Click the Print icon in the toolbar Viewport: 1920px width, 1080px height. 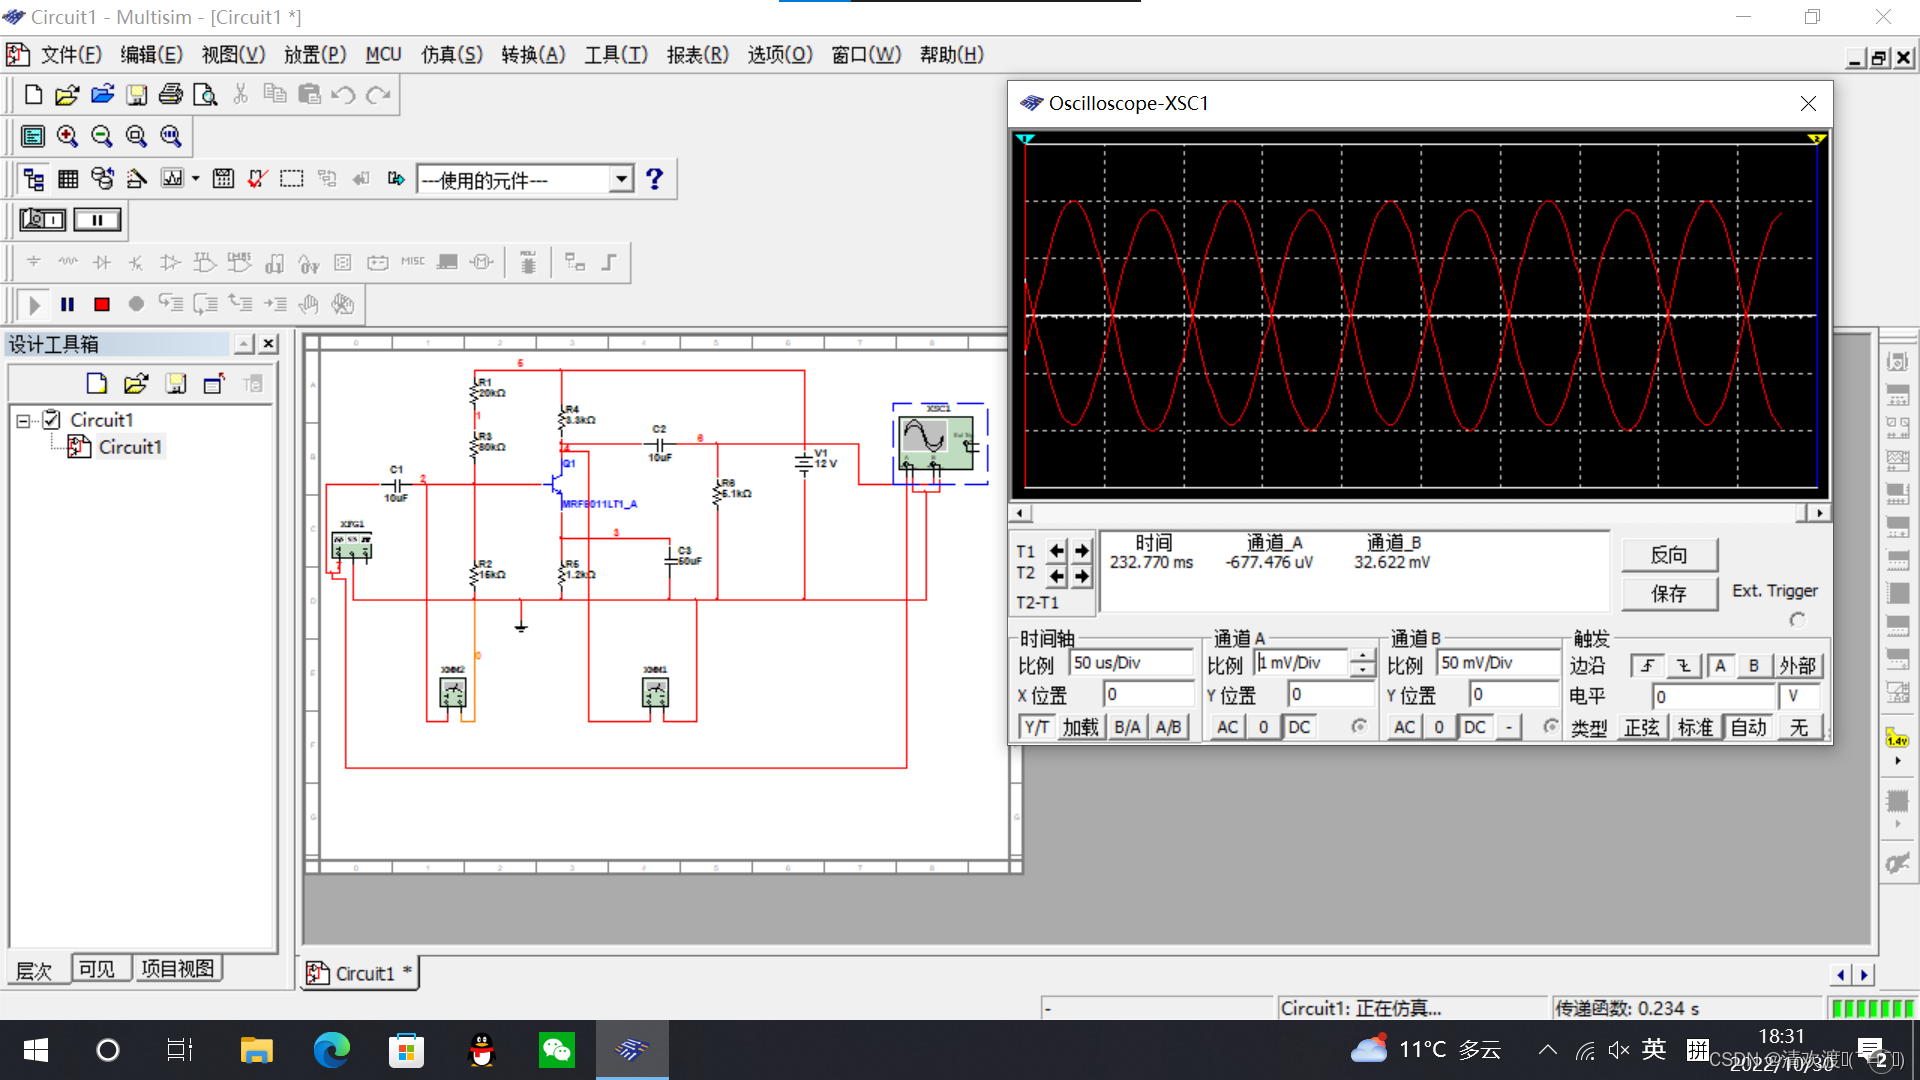coord(171,95)
